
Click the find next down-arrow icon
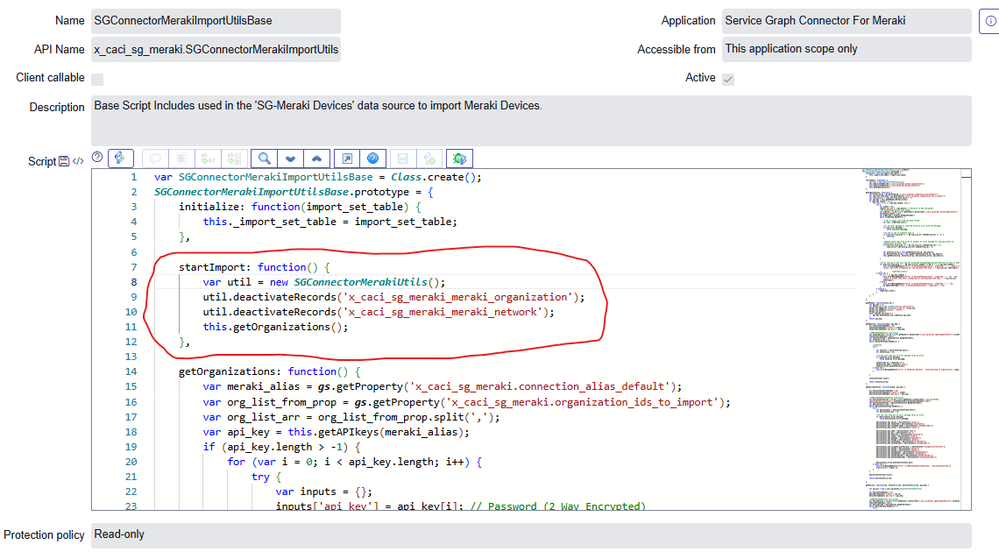click(x=291, y=158)
